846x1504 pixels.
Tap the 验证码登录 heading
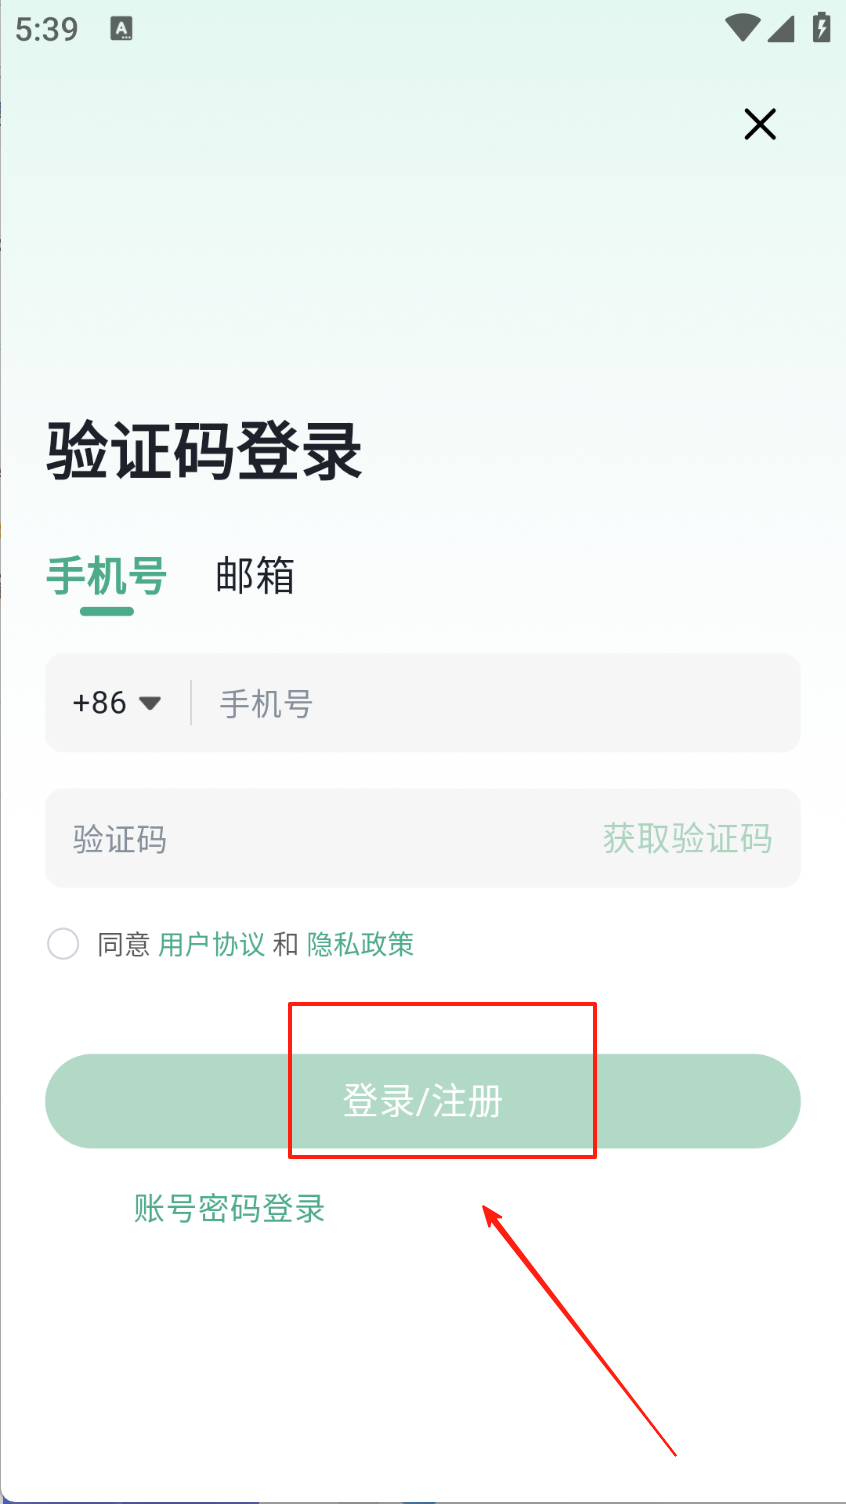tap(204, 452)
